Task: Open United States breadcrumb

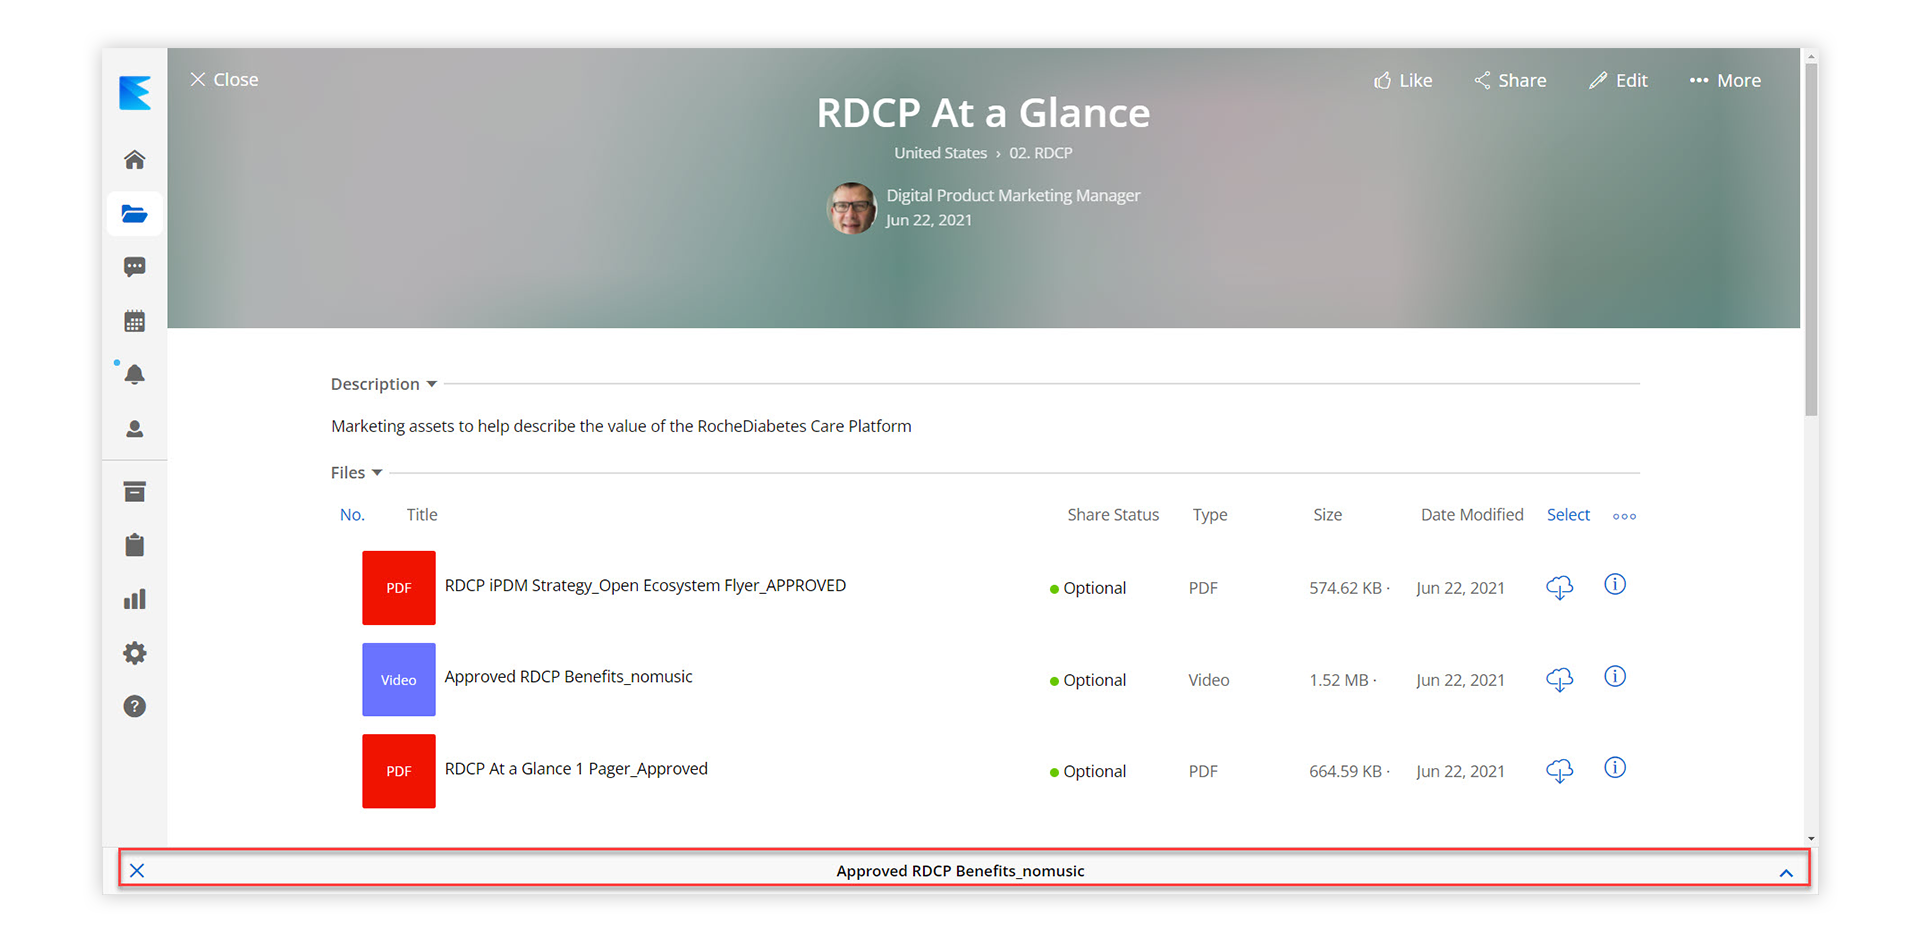Action: 940,153
